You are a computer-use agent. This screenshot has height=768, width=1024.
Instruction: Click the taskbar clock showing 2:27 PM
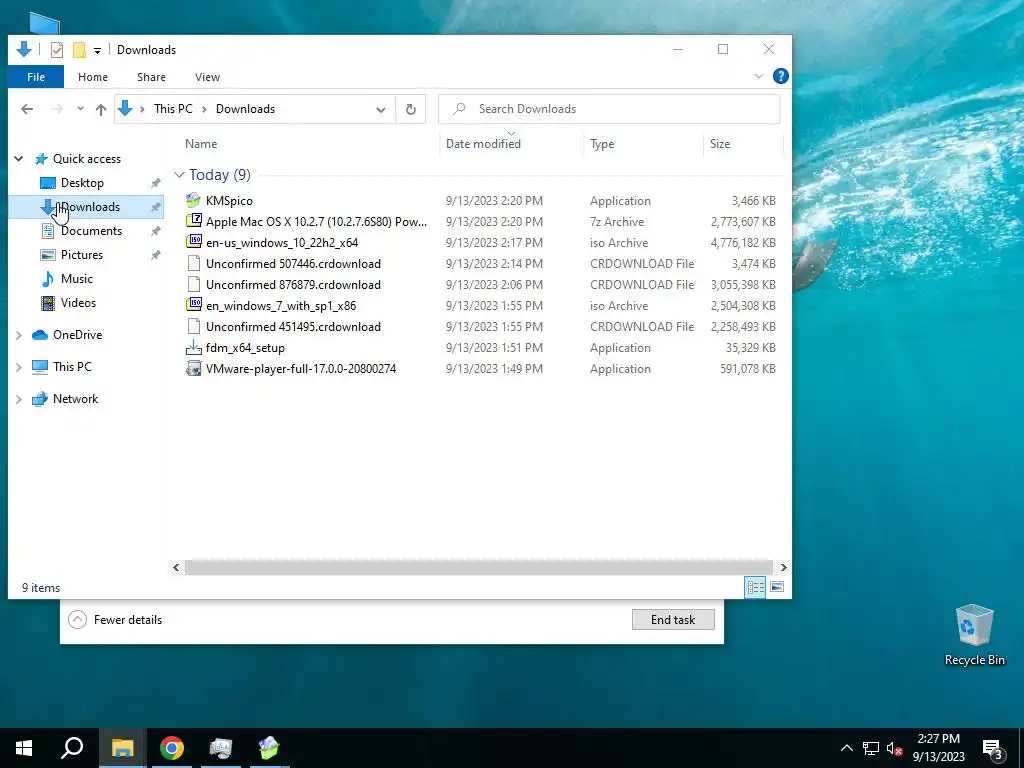click(938, 748)
